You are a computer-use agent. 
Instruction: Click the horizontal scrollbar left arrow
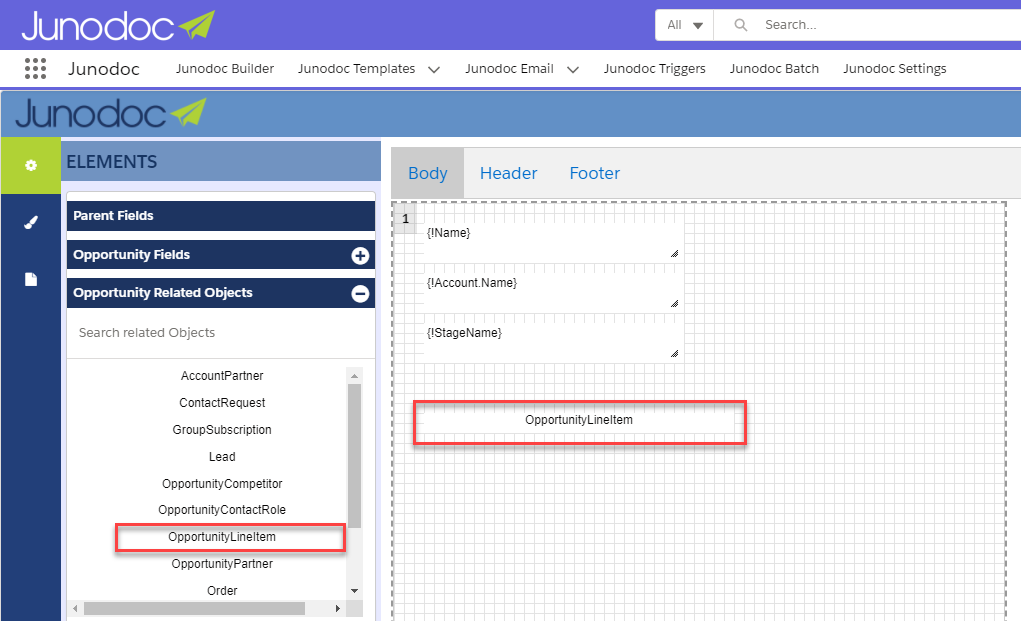75,609
